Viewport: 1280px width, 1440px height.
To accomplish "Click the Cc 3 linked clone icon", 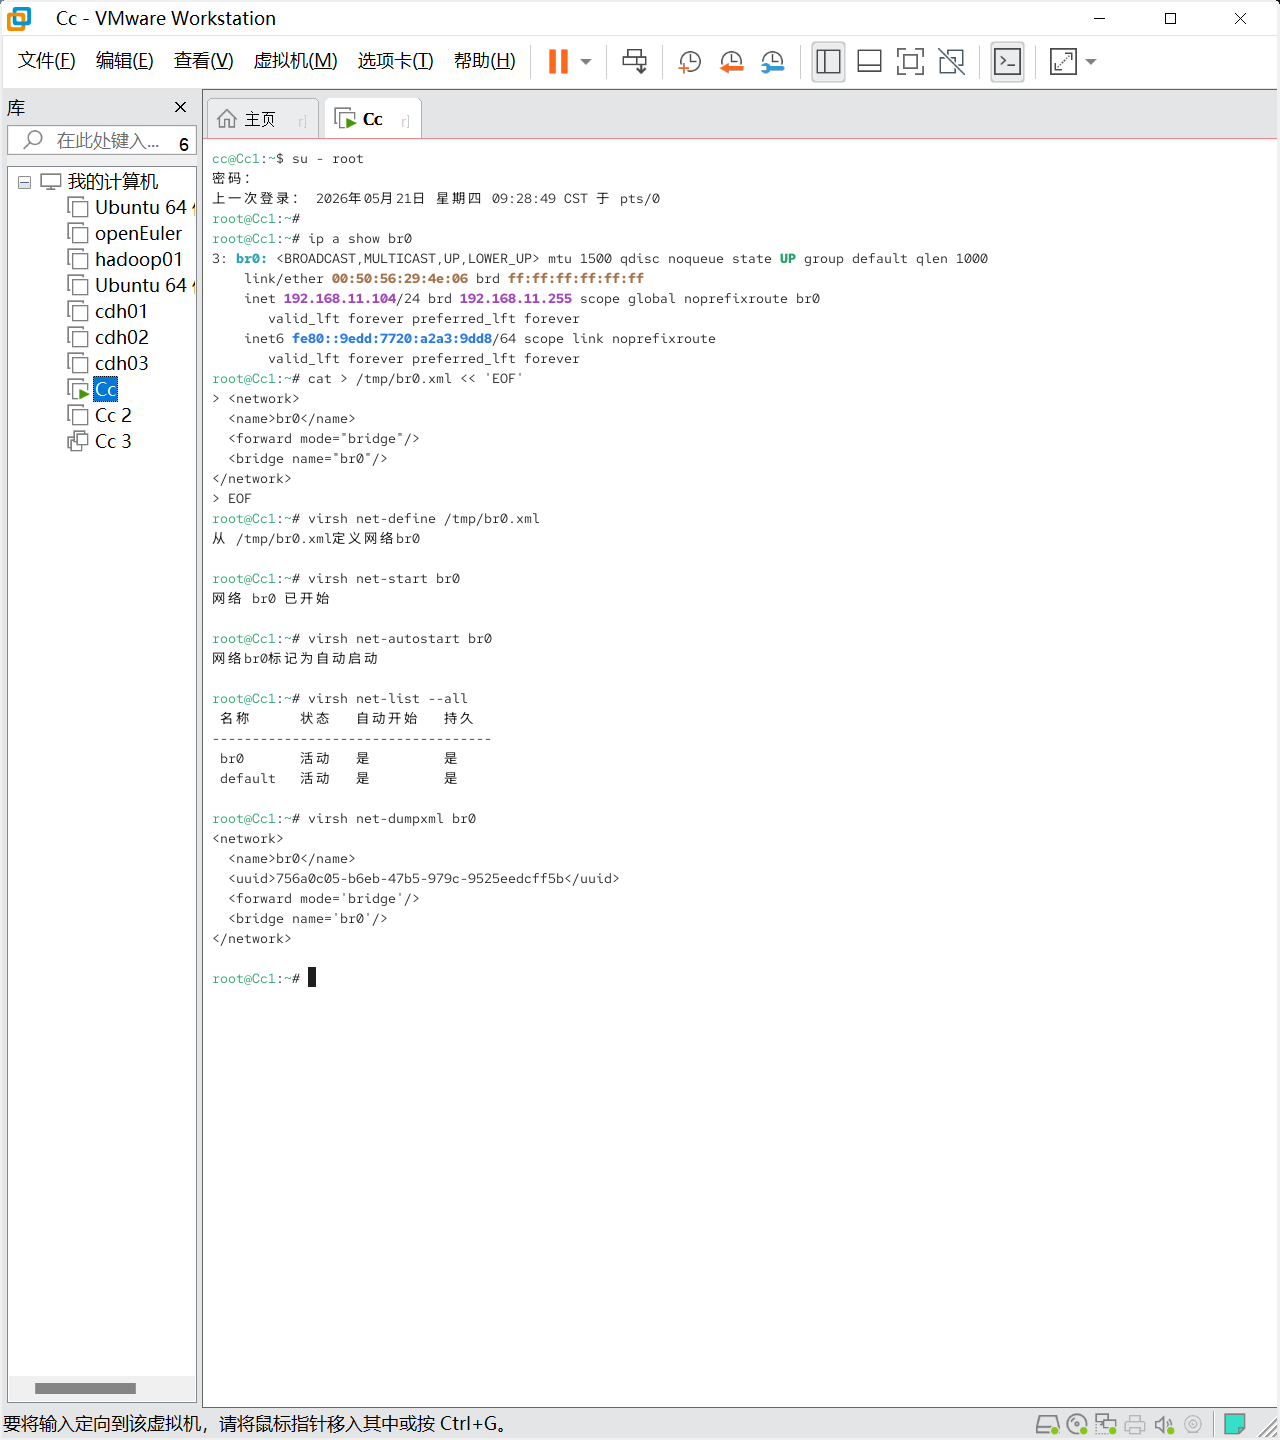I will 78,441.
